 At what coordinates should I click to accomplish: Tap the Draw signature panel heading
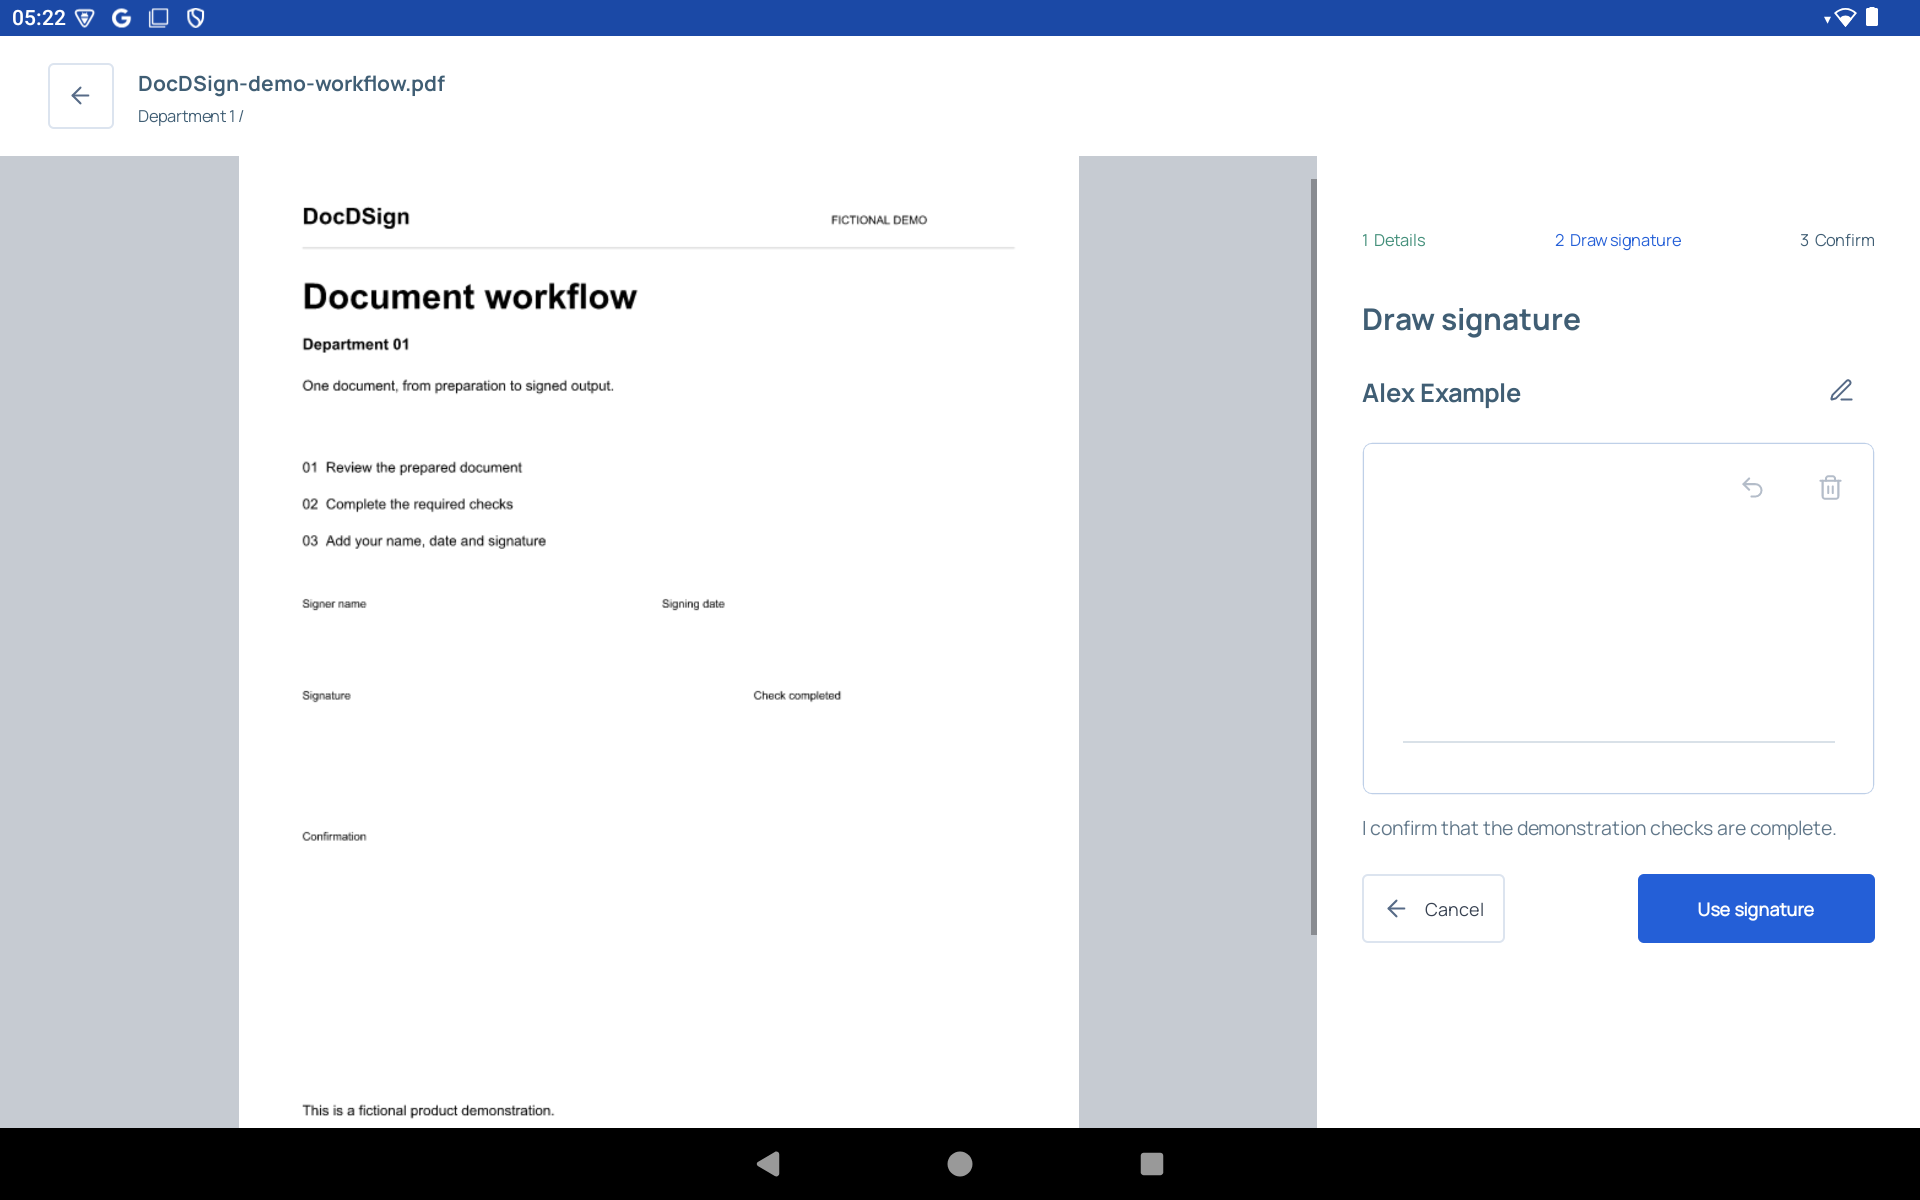pos(1471,320)
